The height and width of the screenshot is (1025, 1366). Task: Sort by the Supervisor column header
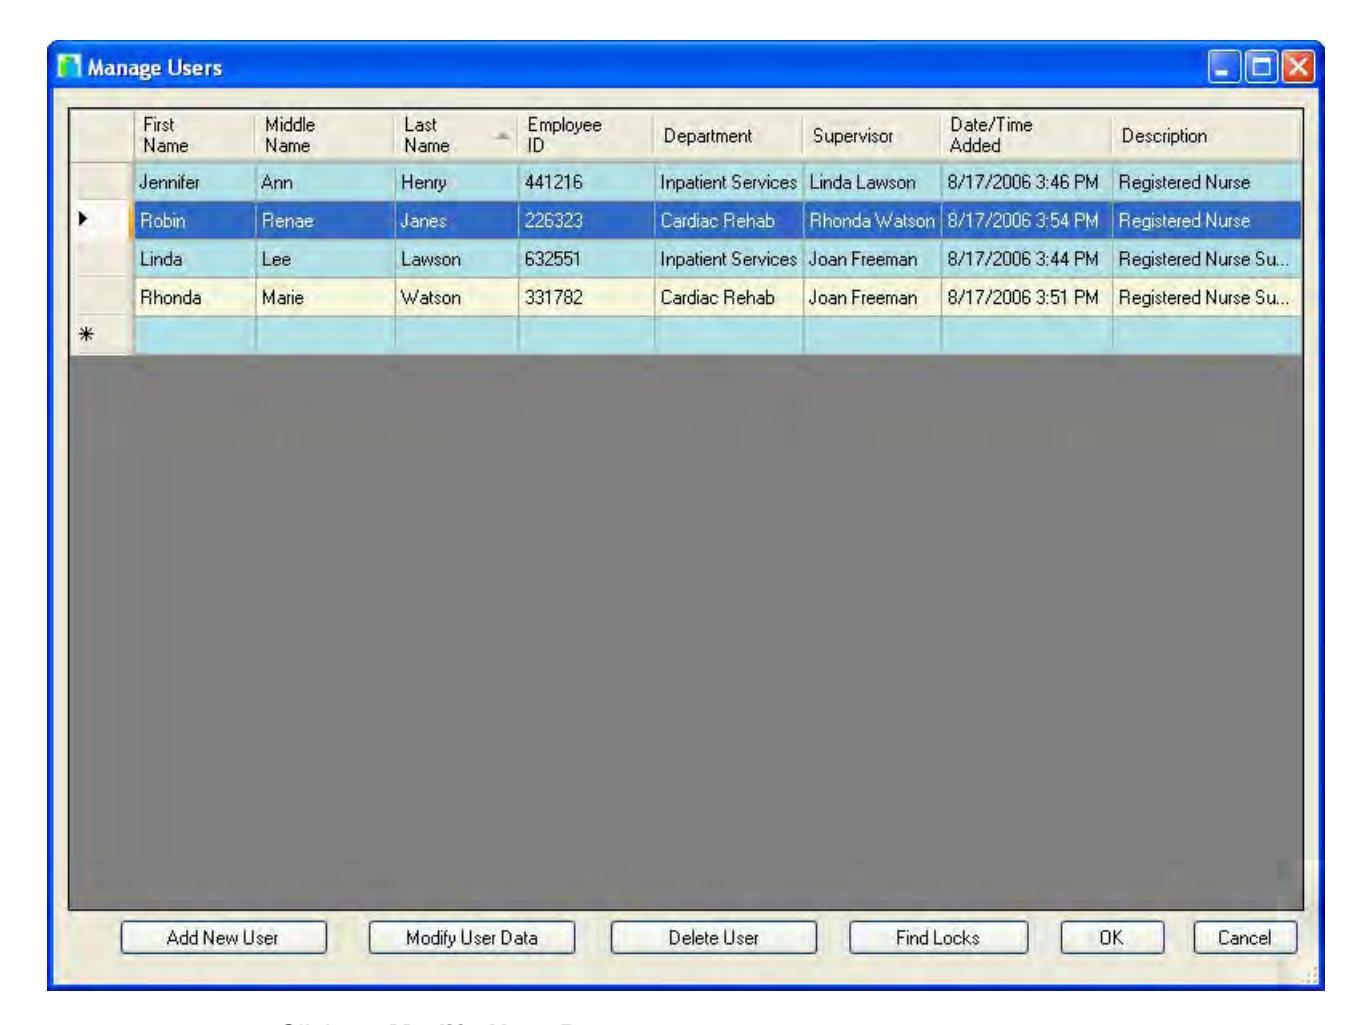click(x=871, y=135)
